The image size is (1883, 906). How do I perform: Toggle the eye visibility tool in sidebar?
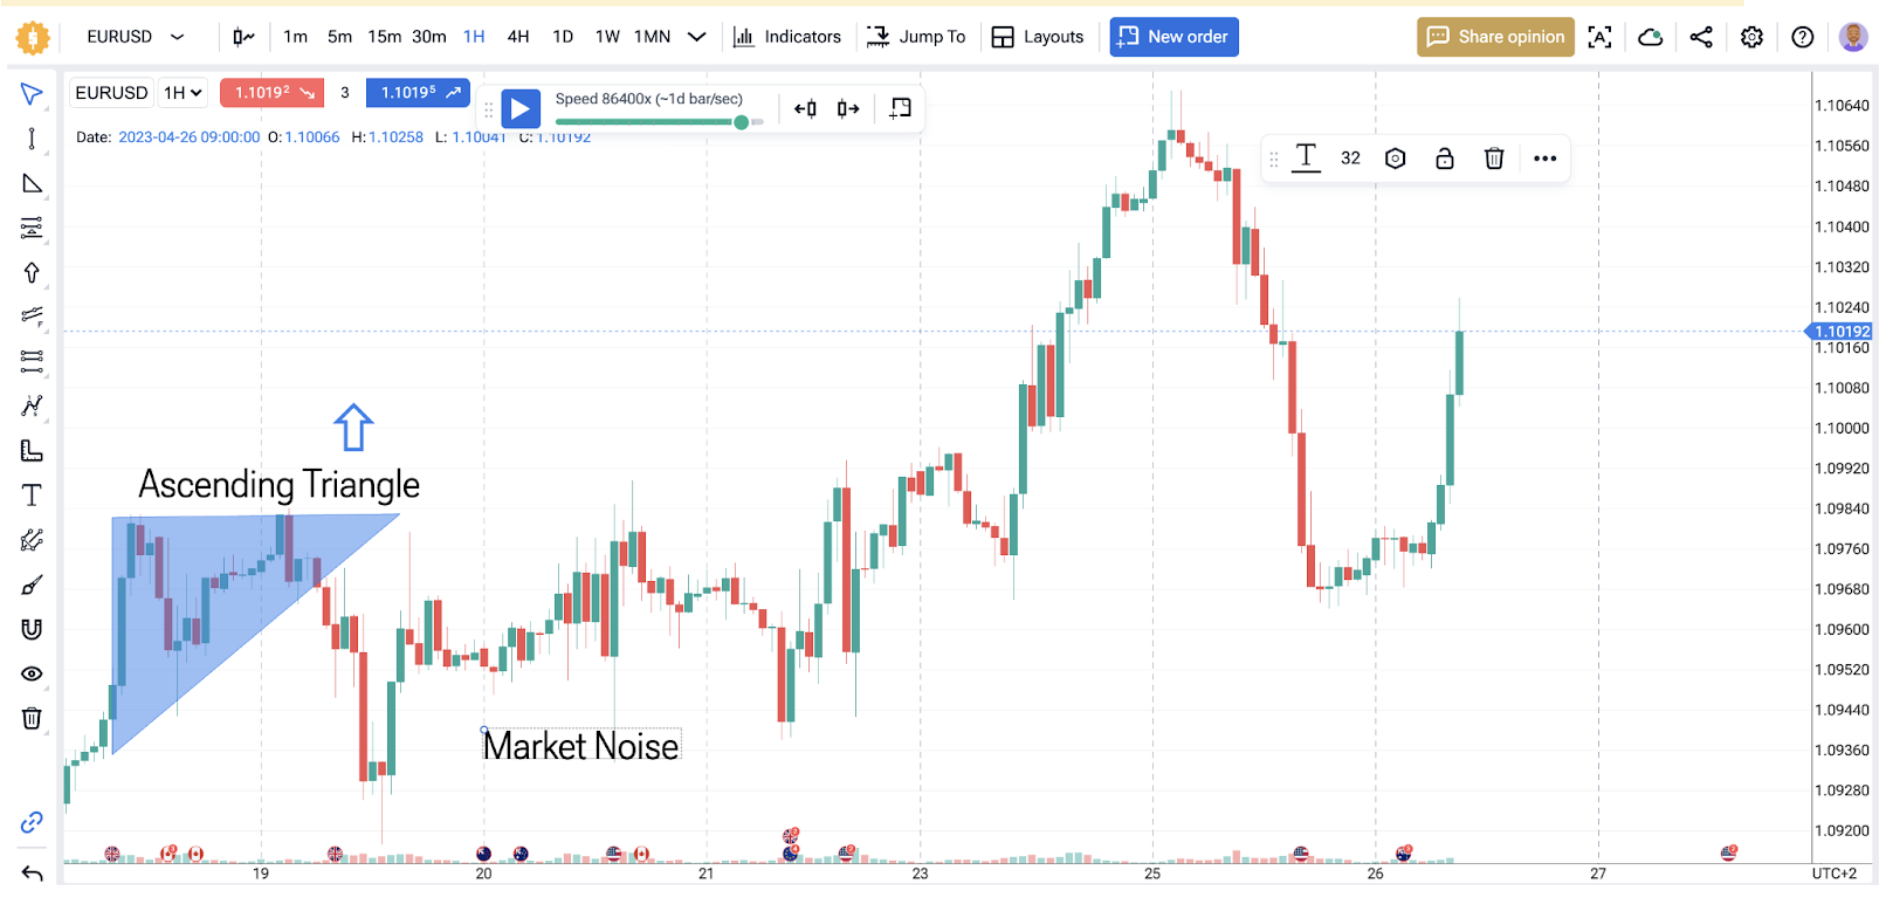[x=31, y=673]
